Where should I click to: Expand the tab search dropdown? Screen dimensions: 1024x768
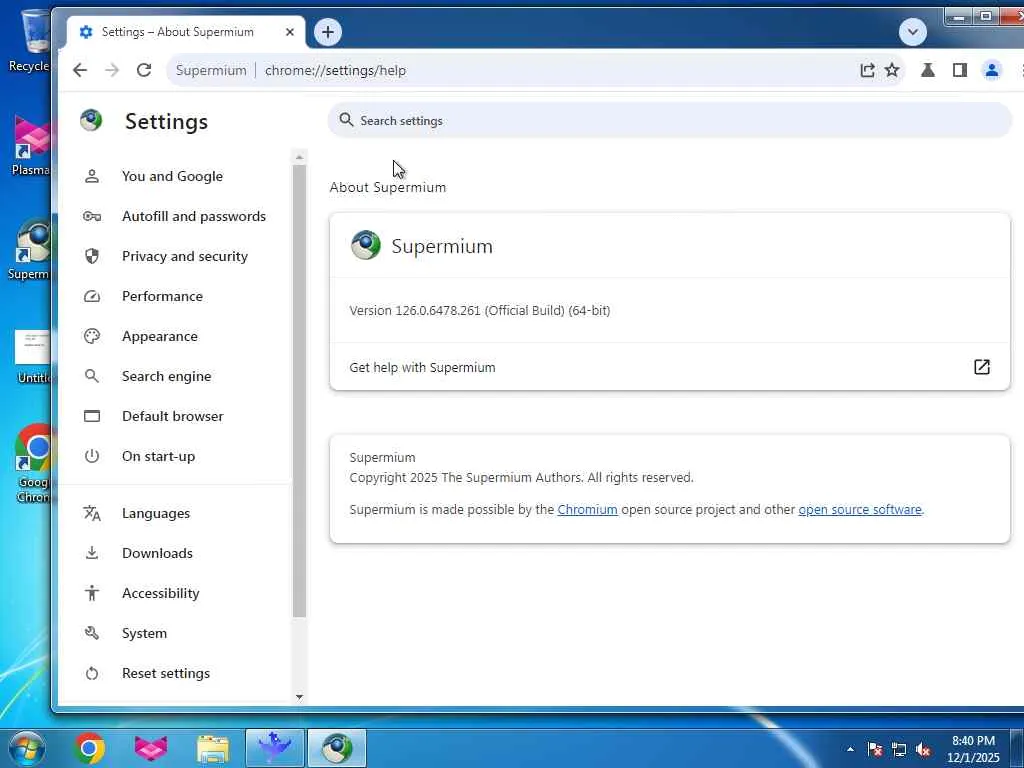912,32
